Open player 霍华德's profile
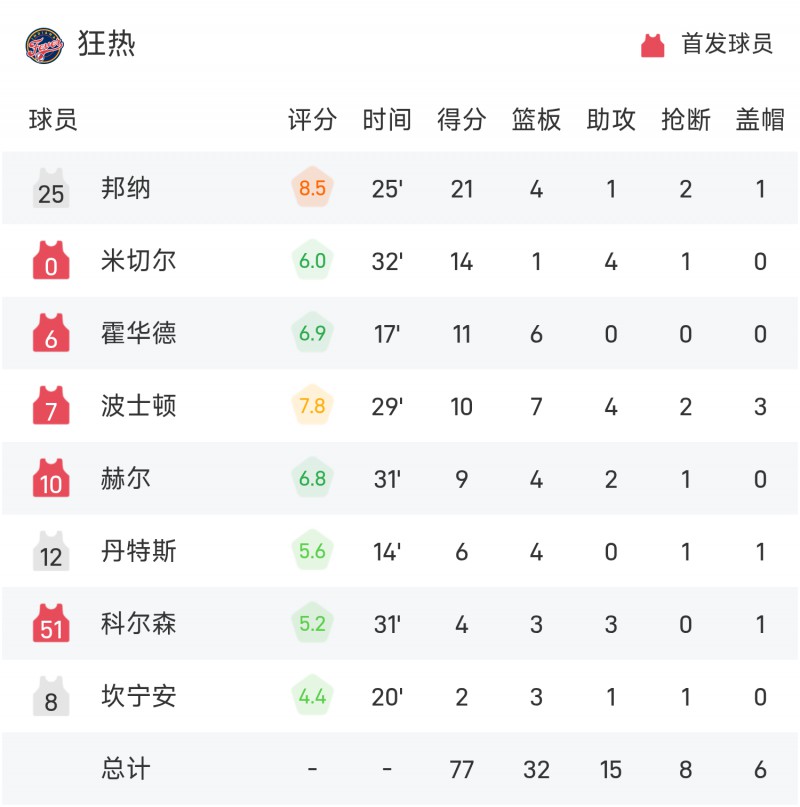800x807 pixels. tap(138, 333)
